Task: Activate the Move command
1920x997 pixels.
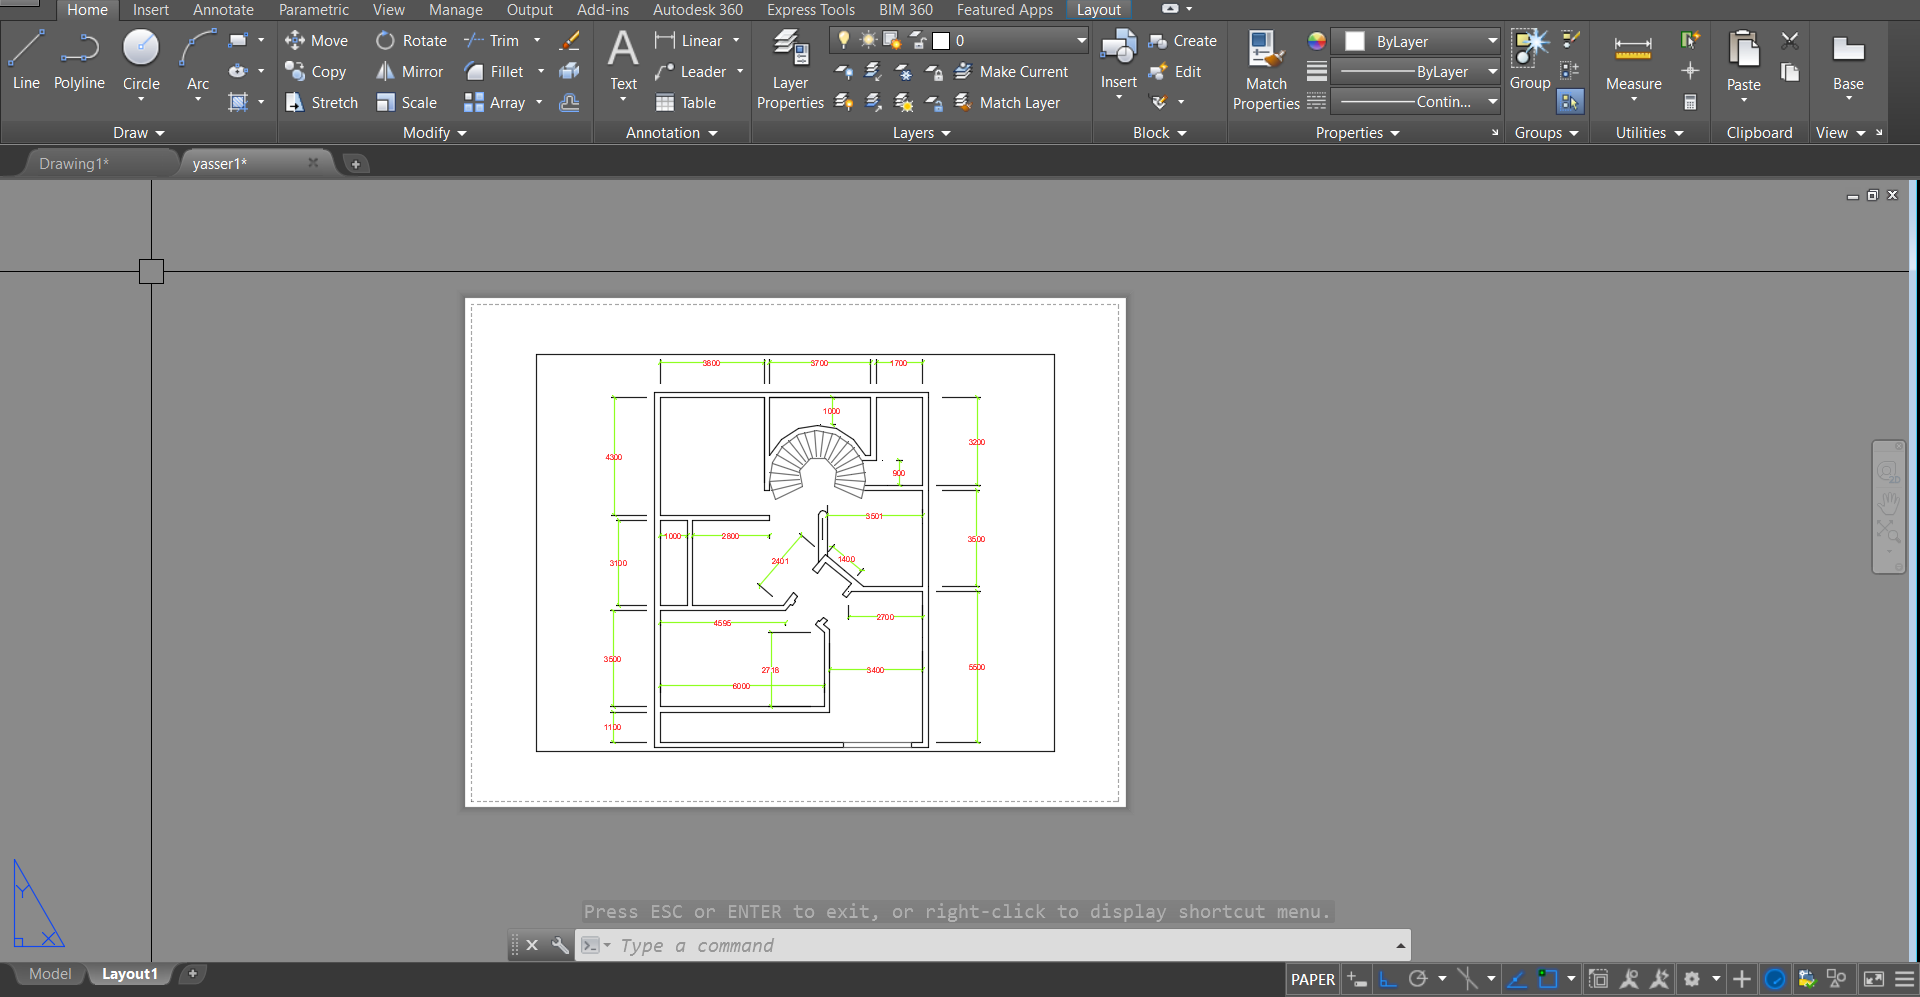Action: (x=316, y=40)
